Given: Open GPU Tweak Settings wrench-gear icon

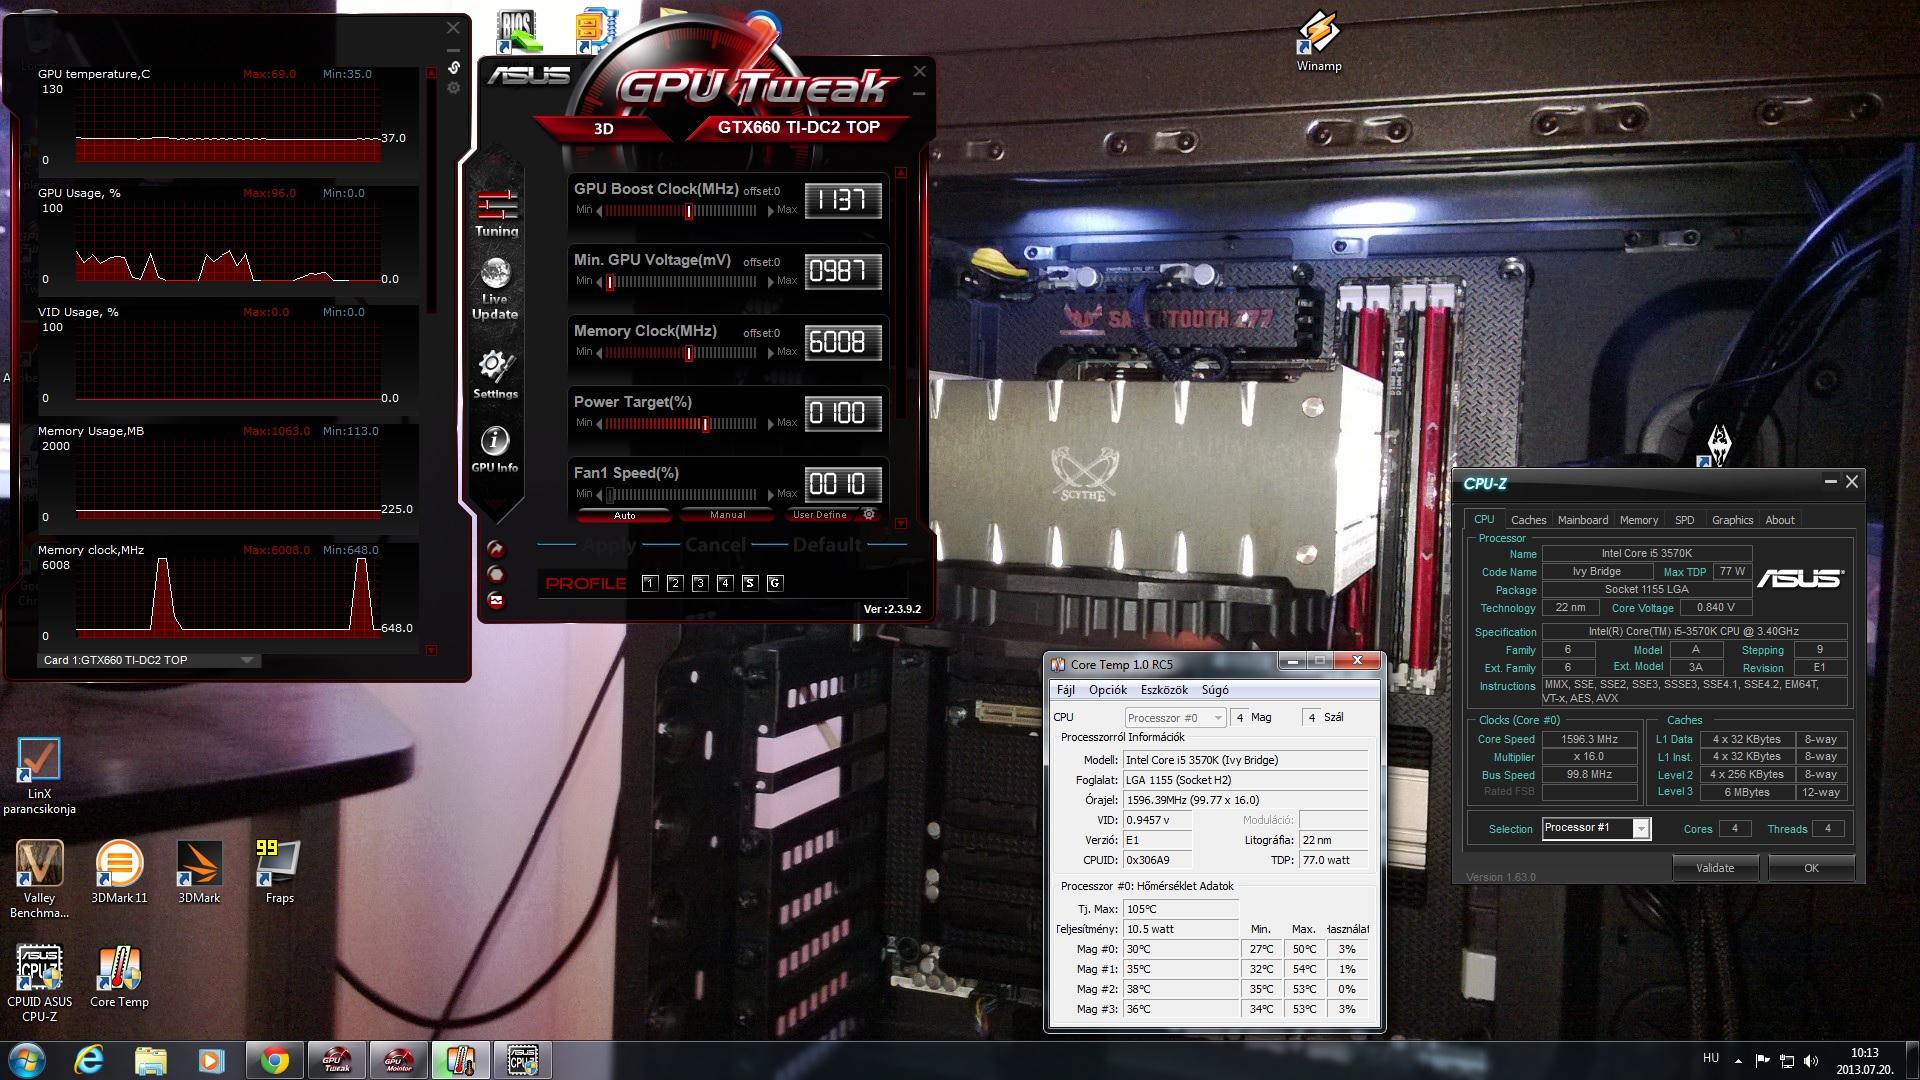Looking at the screenshot, I should [x=495, y=375].
